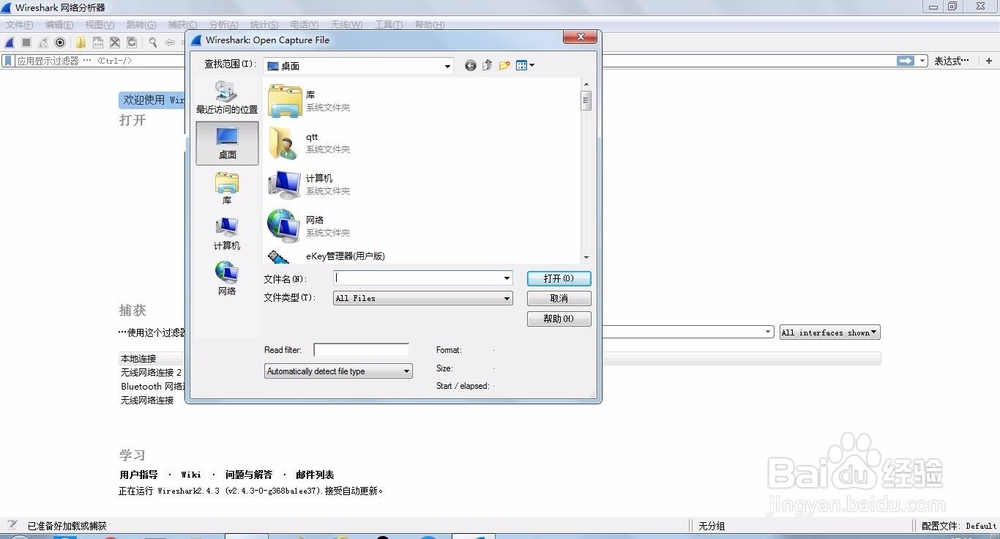Screen dimensions: 1000x539
Task: Expand the display filter history dropdown
Action: click(922, 61)
